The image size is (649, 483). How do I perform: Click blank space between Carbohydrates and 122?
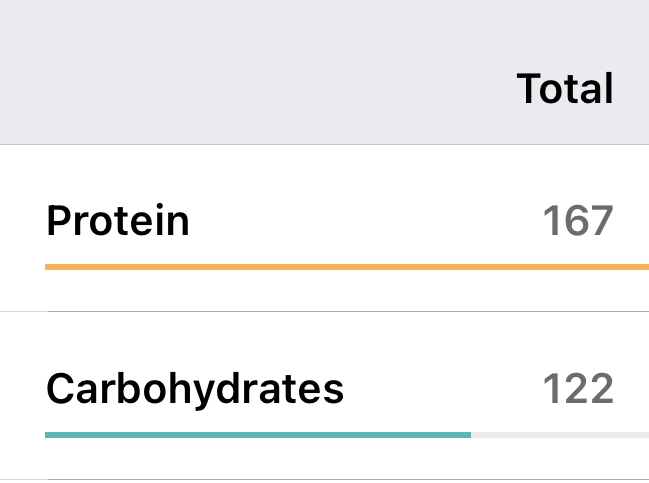coord(442,388)
